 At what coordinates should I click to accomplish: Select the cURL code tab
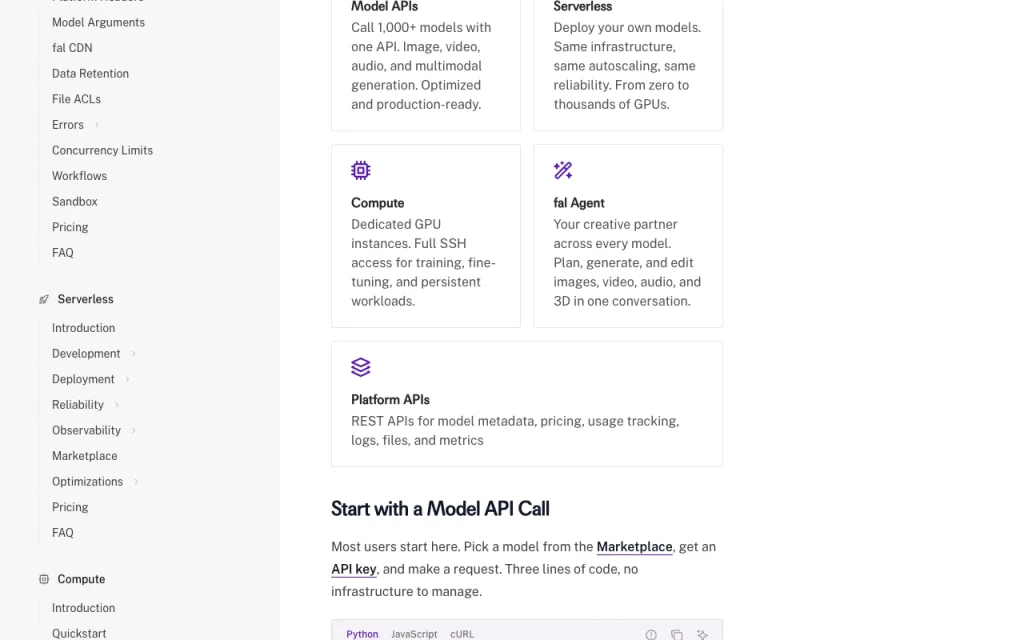[462, 634]
